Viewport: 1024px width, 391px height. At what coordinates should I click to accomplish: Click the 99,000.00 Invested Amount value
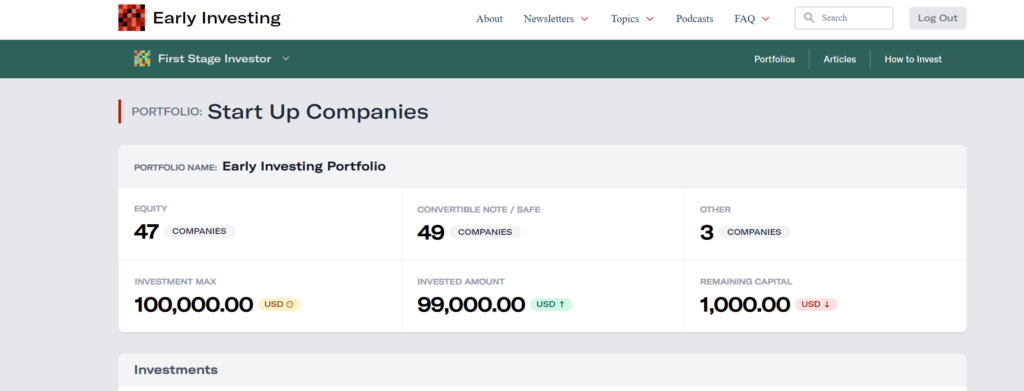click(x=471, y=305)
